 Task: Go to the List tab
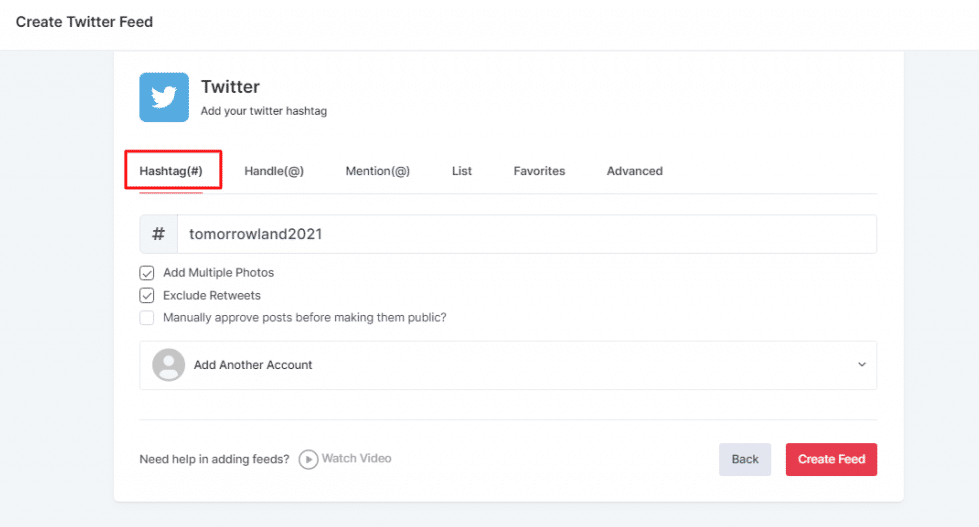[x=461, y=171]
